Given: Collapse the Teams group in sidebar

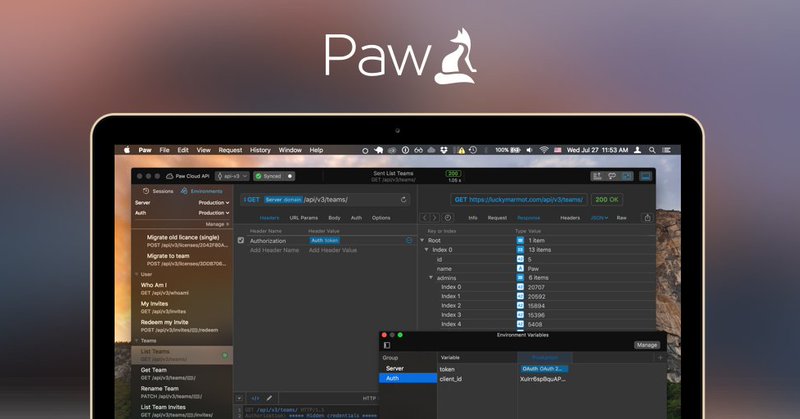Looking at the screenshot, I should pyautogui.click(x=137, y=340).
